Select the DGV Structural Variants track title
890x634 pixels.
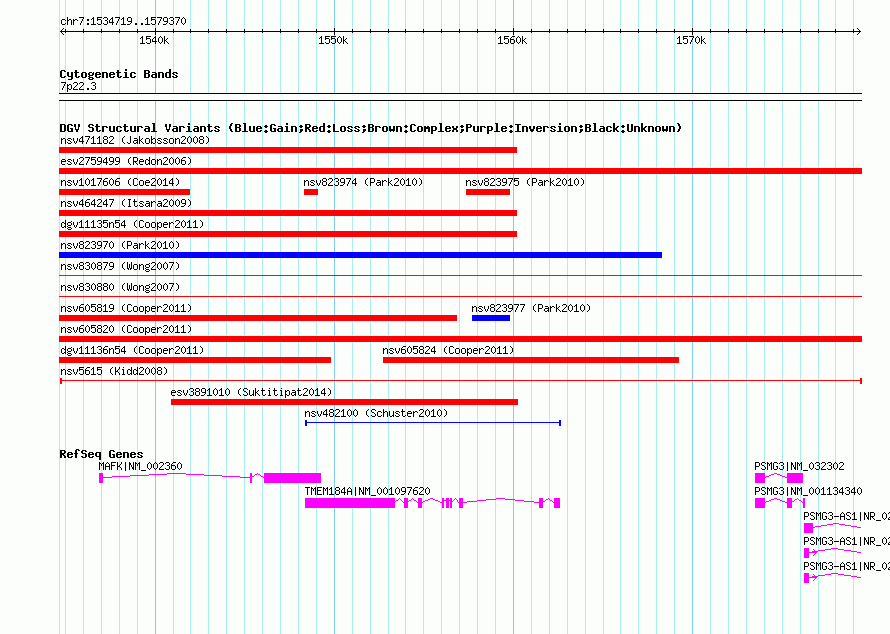pyautogui.click(x=371, y=128)
